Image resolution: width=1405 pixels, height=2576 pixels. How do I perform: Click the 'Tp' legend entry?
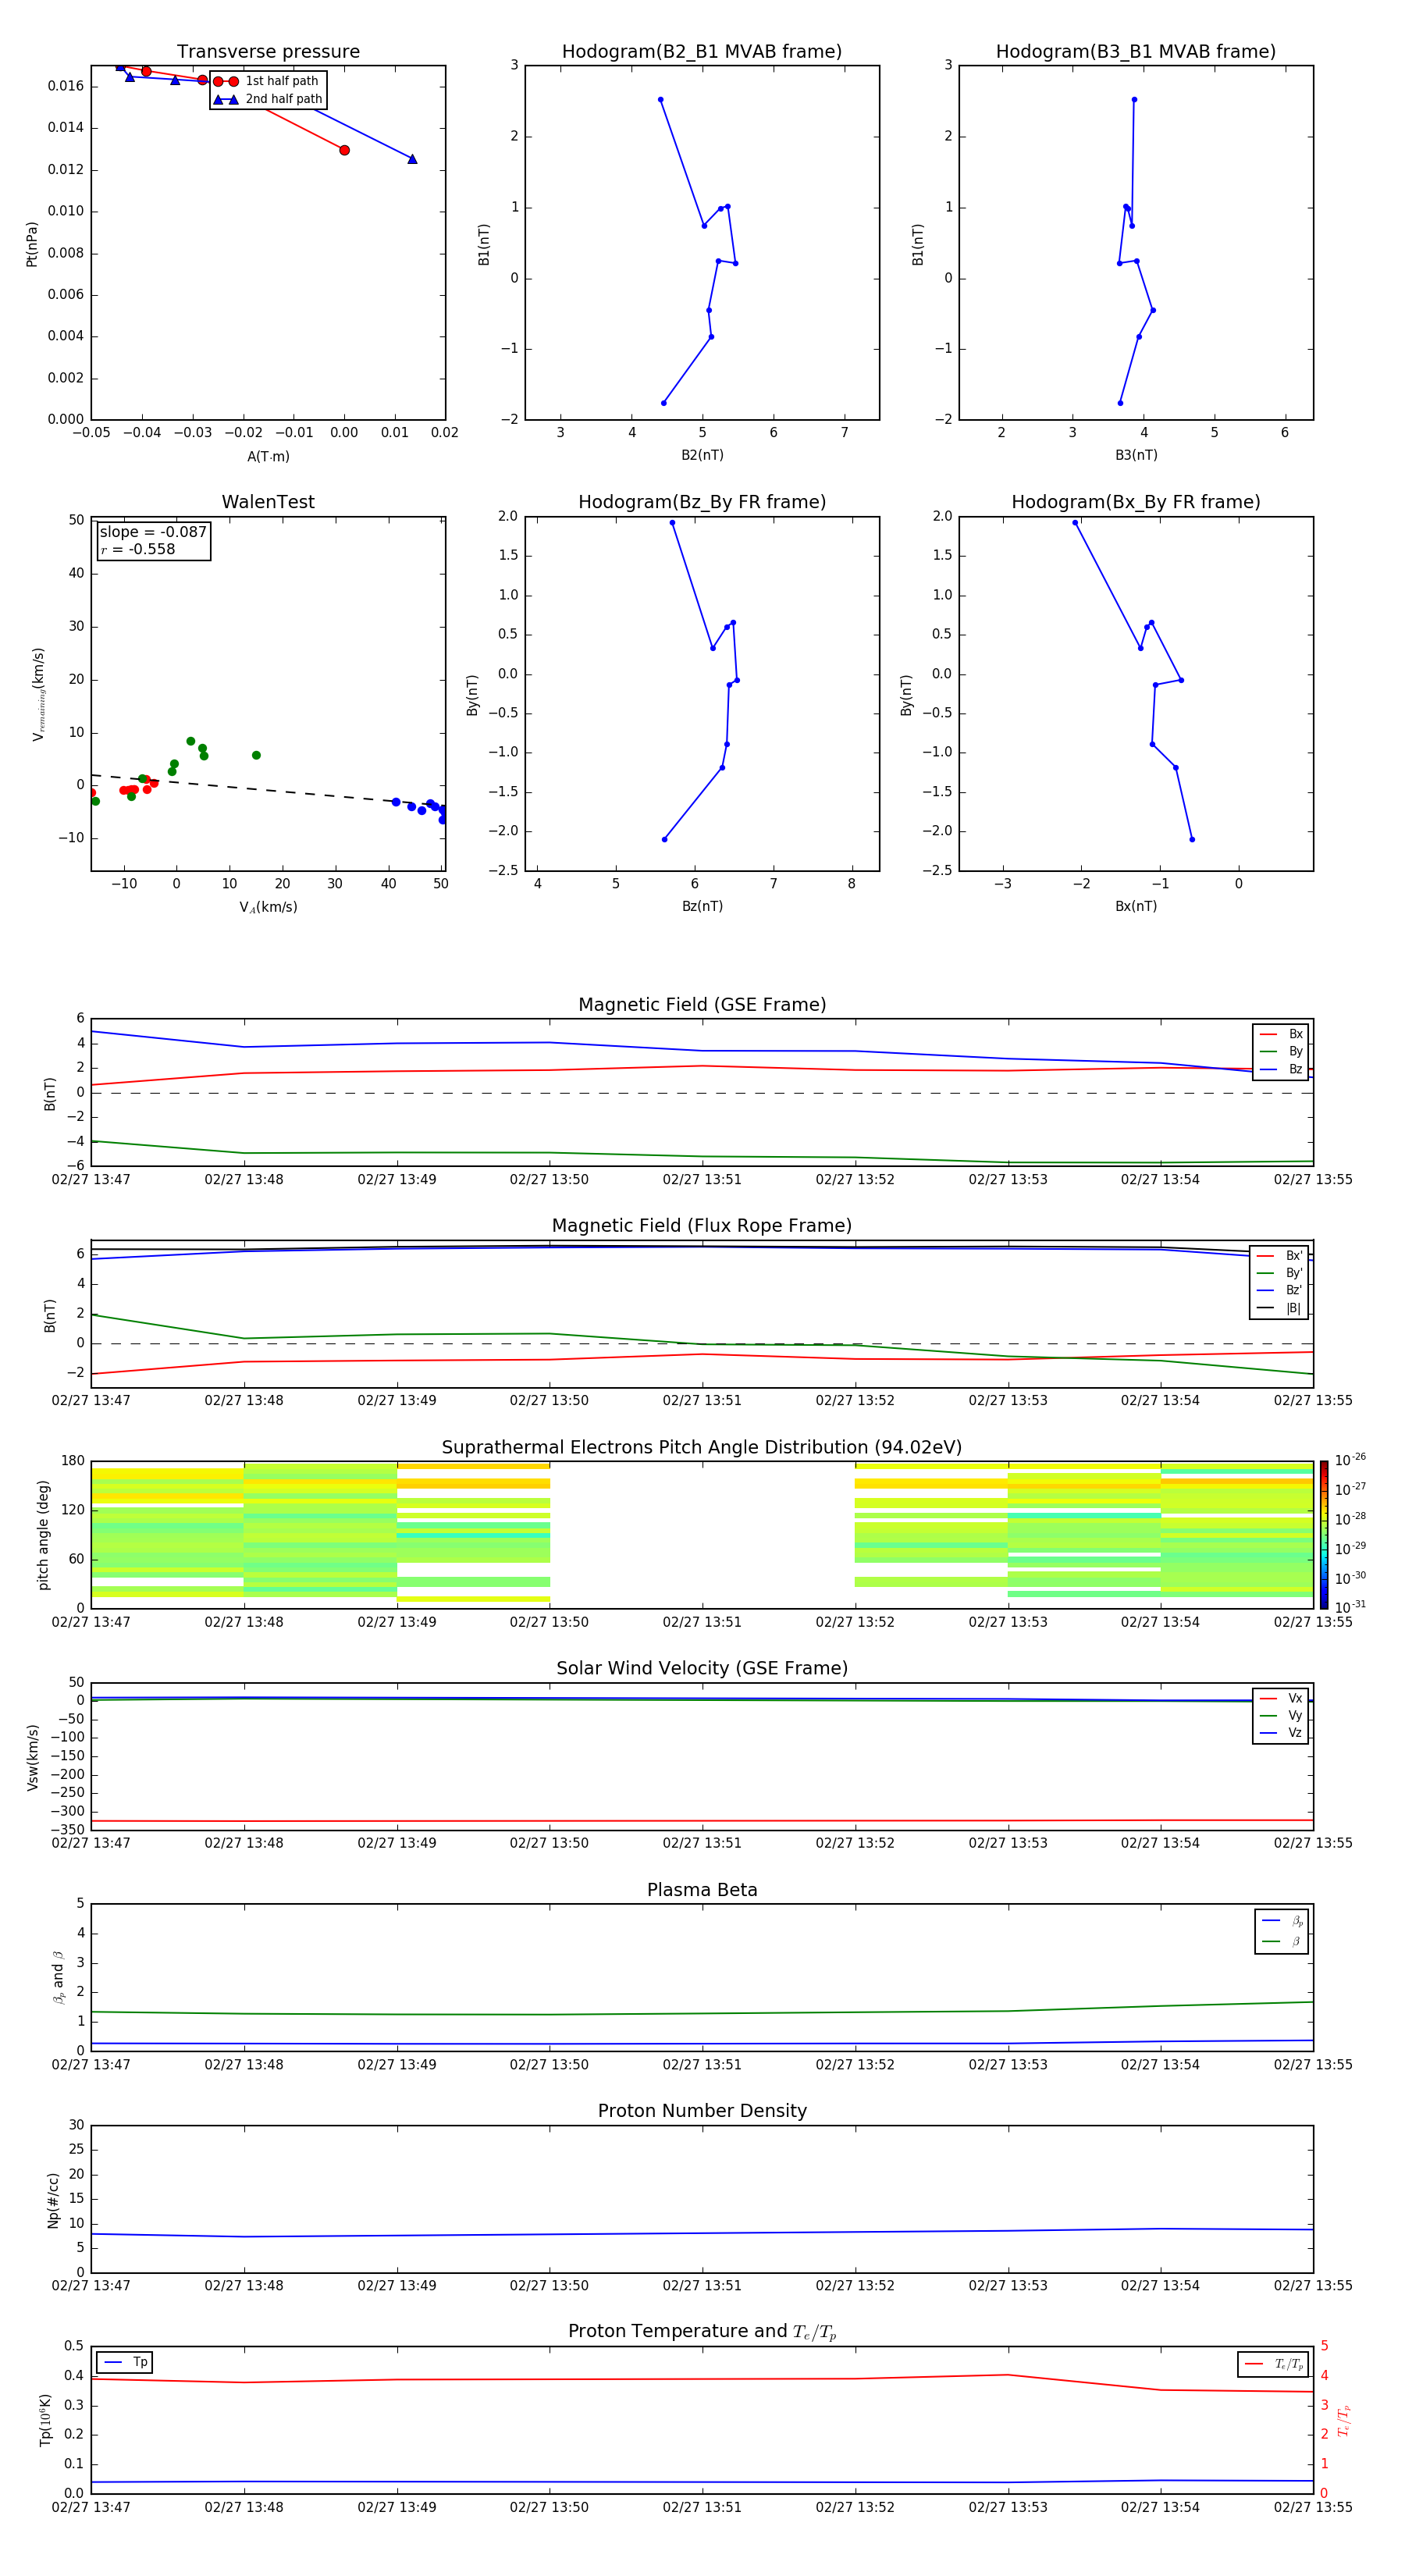125,2362
